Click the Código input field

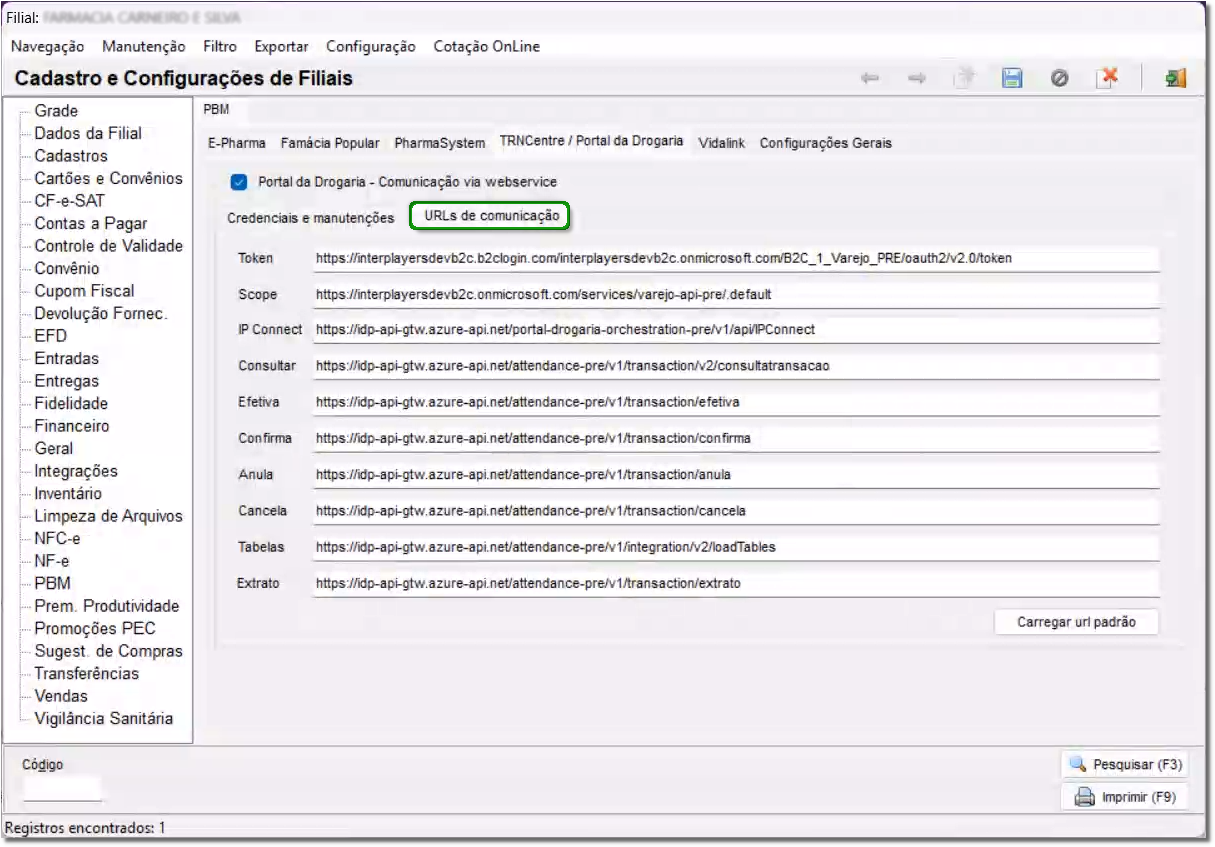(62, 789)
